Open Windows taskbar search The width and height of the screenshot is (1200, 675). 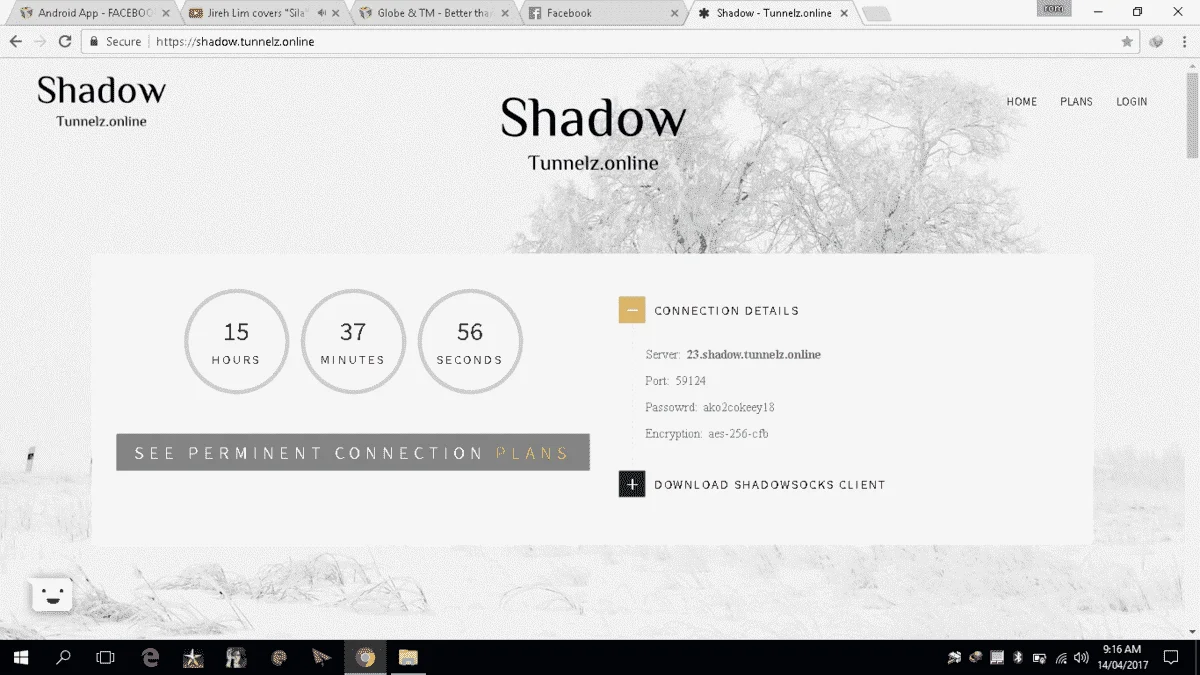point(63,657)
